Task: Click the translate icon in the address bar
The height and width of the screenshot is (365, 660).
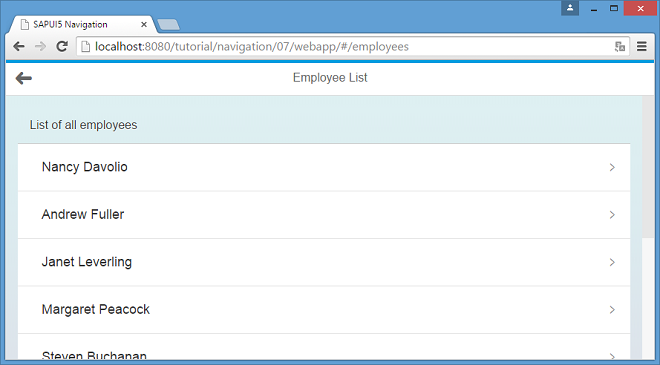Action: [620, 46]
